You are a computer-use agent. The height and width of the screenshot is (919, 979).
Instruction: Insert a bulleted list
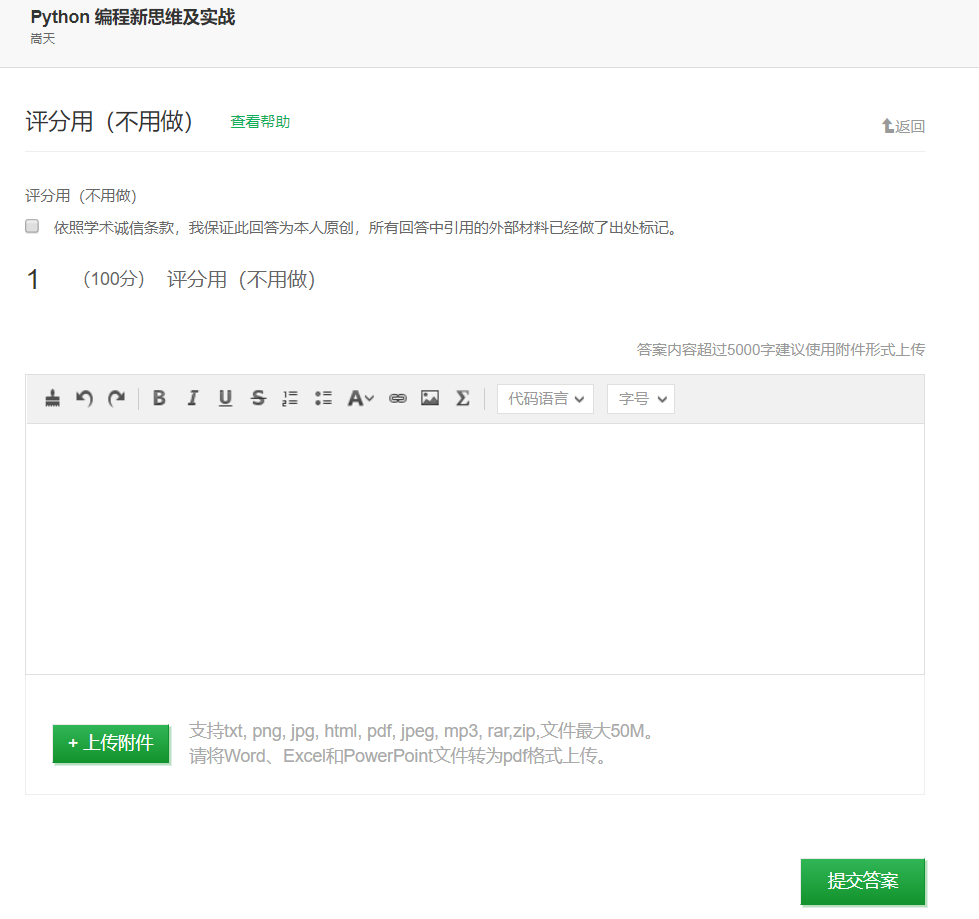pos(323,398)
